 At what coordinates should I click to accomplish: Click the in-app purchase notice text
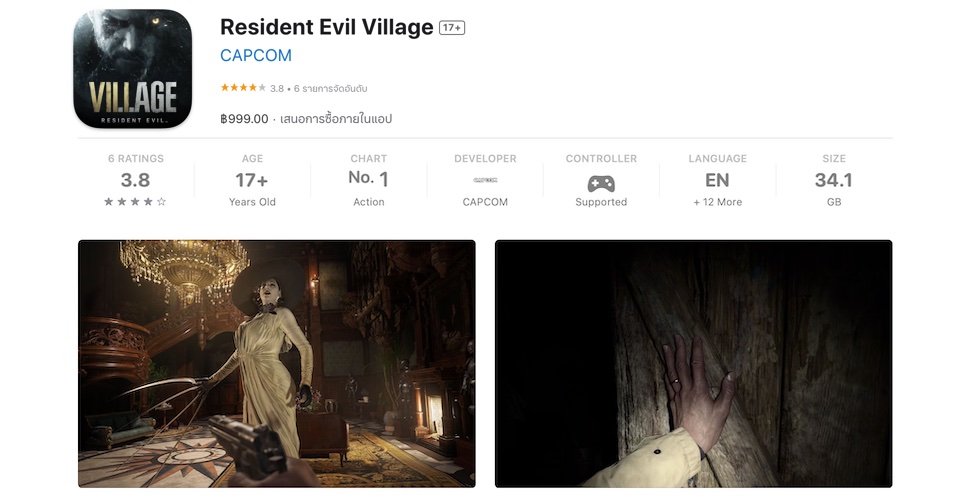336,119
